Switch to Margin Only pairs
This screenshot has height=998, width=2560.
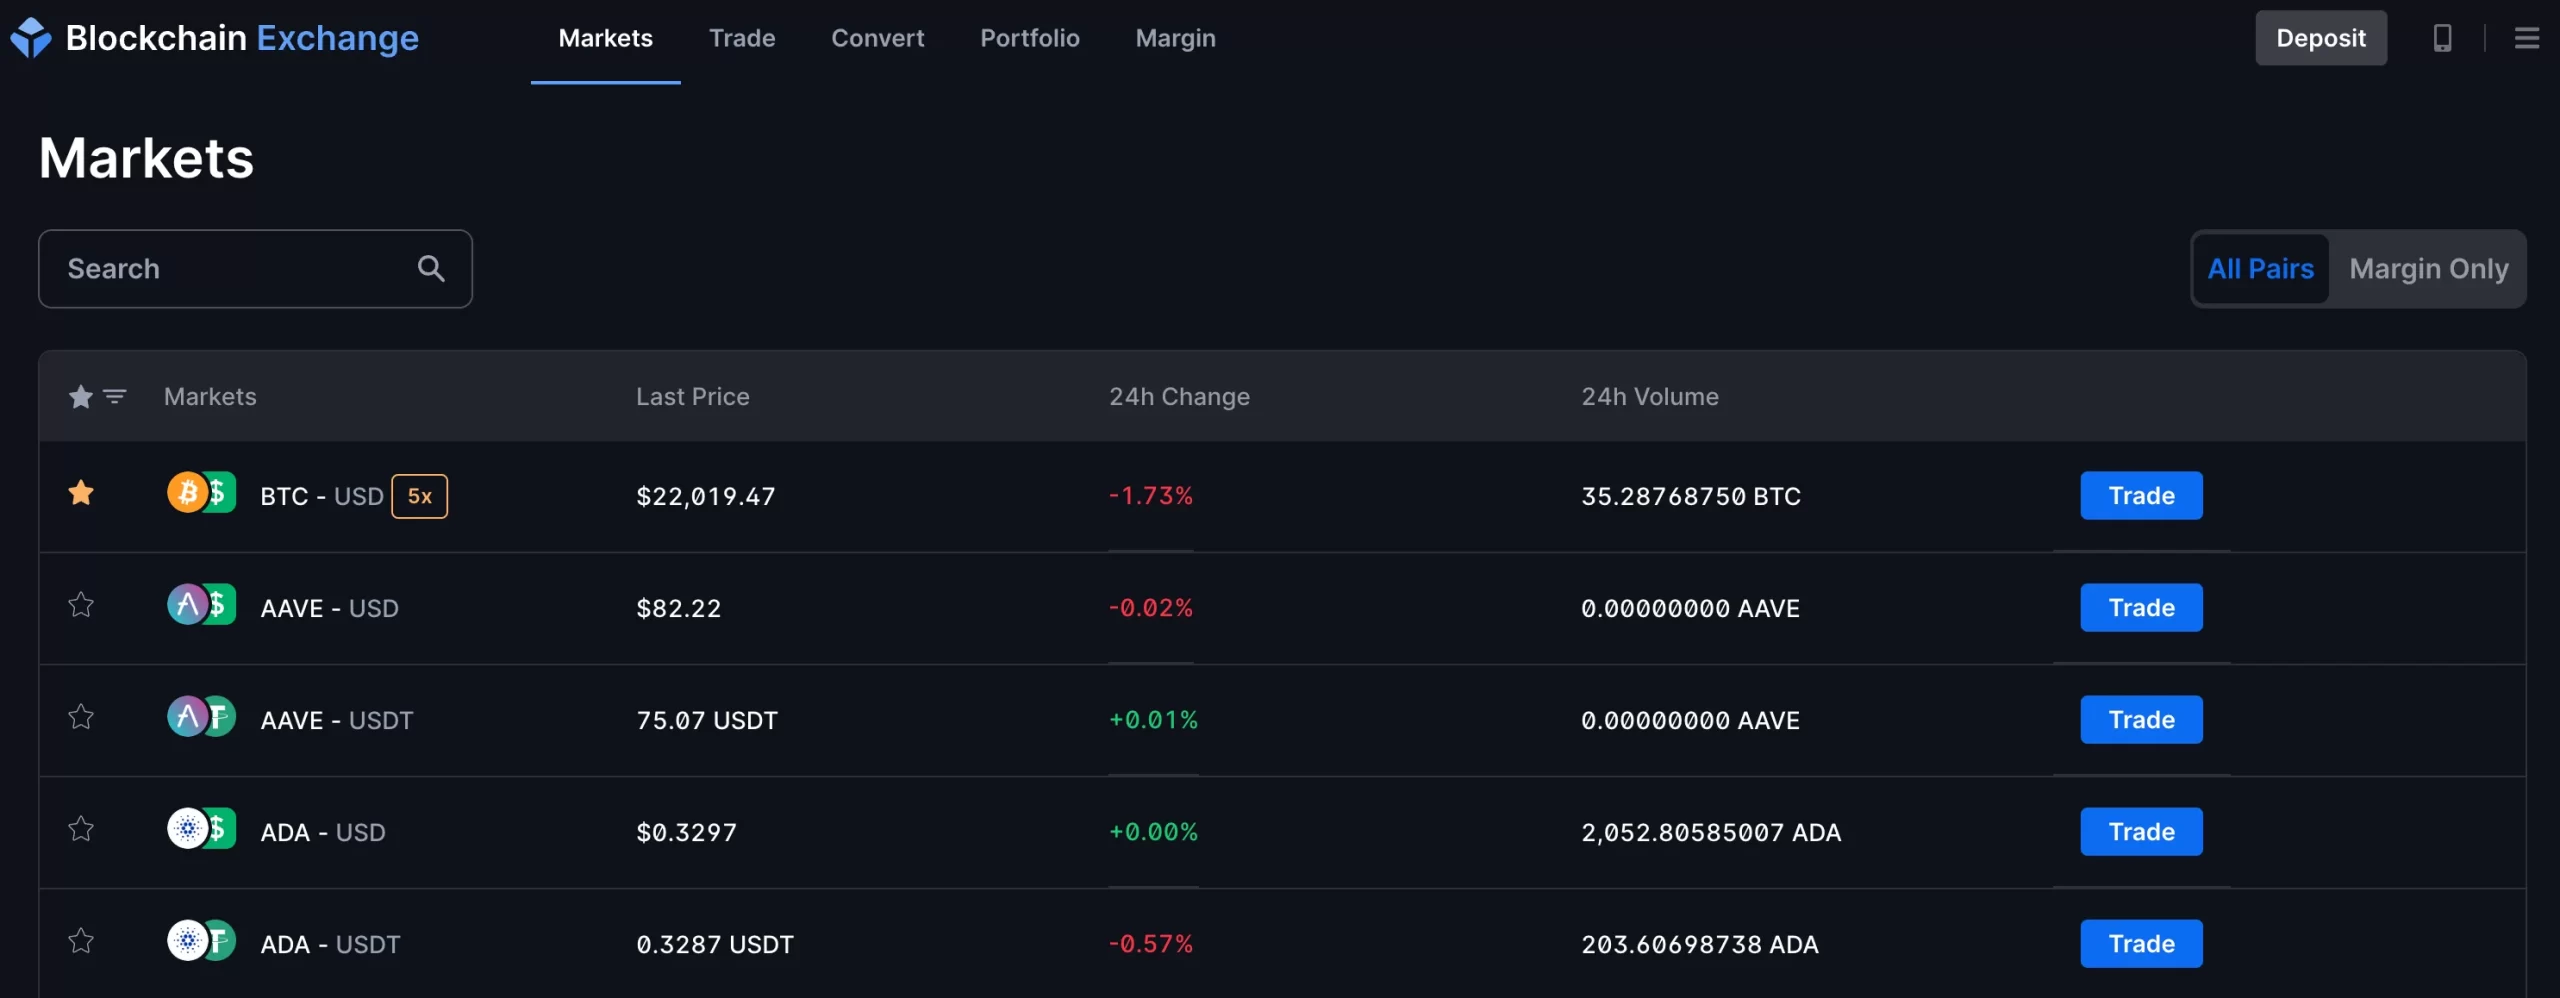click(2428, 269)
